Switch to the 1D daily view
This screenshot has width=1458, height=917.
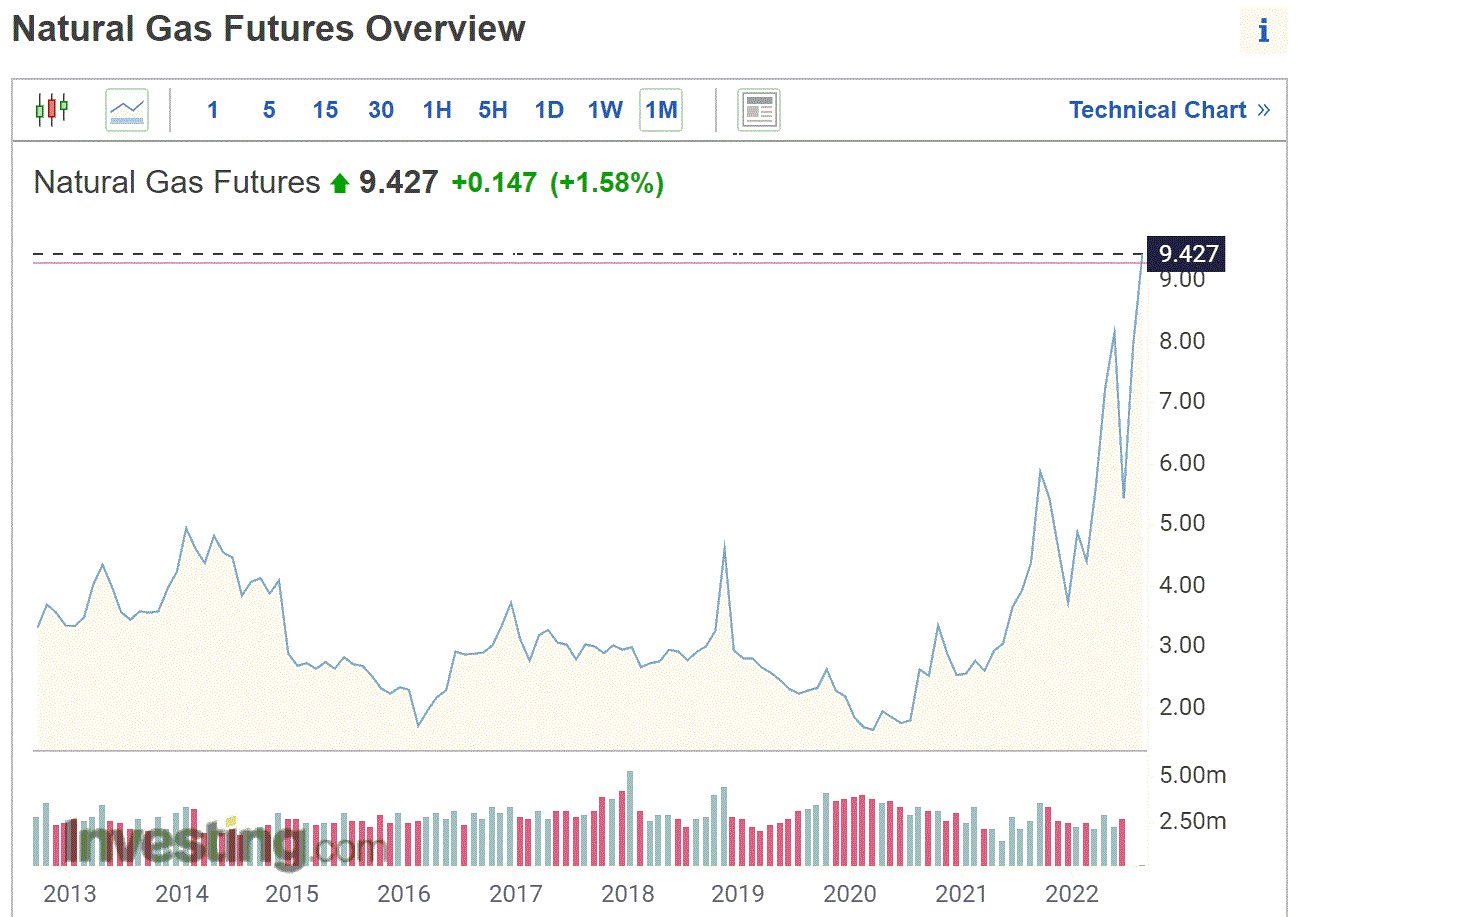point(548,110)
